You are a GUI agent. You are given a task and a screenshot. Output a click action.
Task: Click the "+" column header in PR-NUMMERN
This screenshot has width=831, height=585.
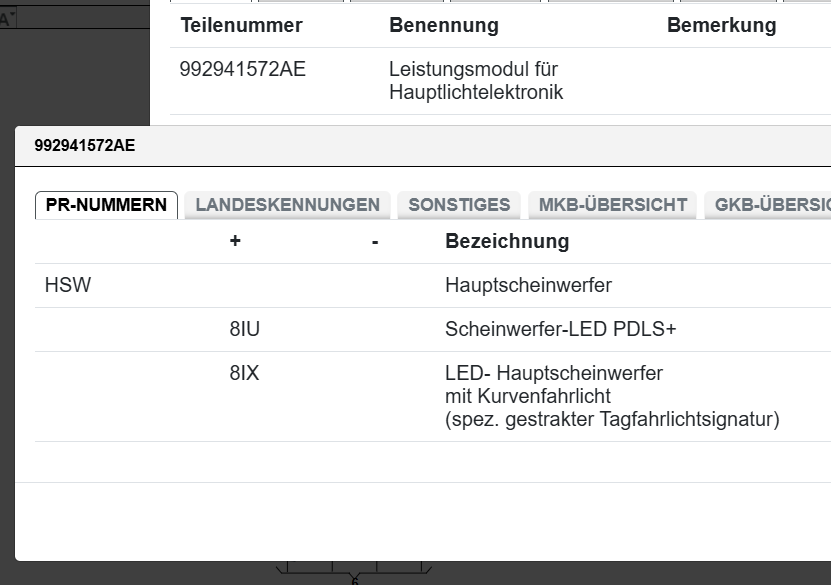tap(234, 241)
